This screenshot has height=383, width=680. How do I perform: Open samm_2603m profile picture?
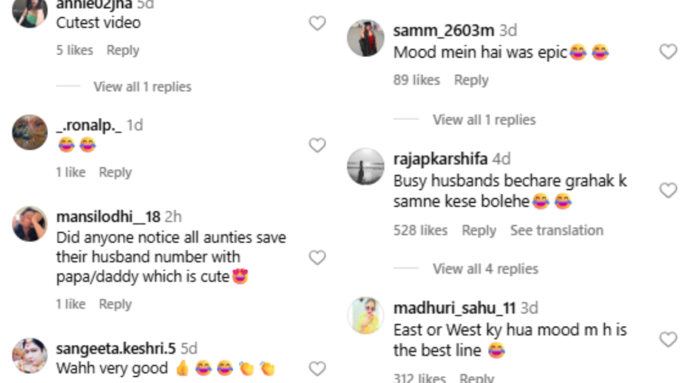(x=366, y=38)
